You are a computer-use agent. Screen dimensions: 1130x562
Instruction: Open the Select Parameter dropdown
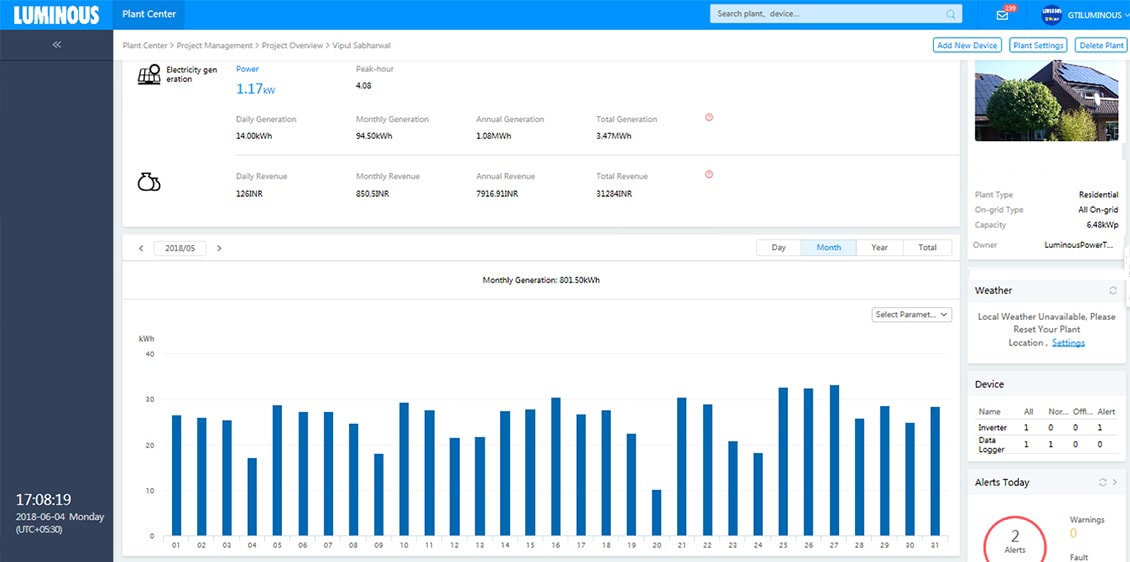click(x=911, y=314)
